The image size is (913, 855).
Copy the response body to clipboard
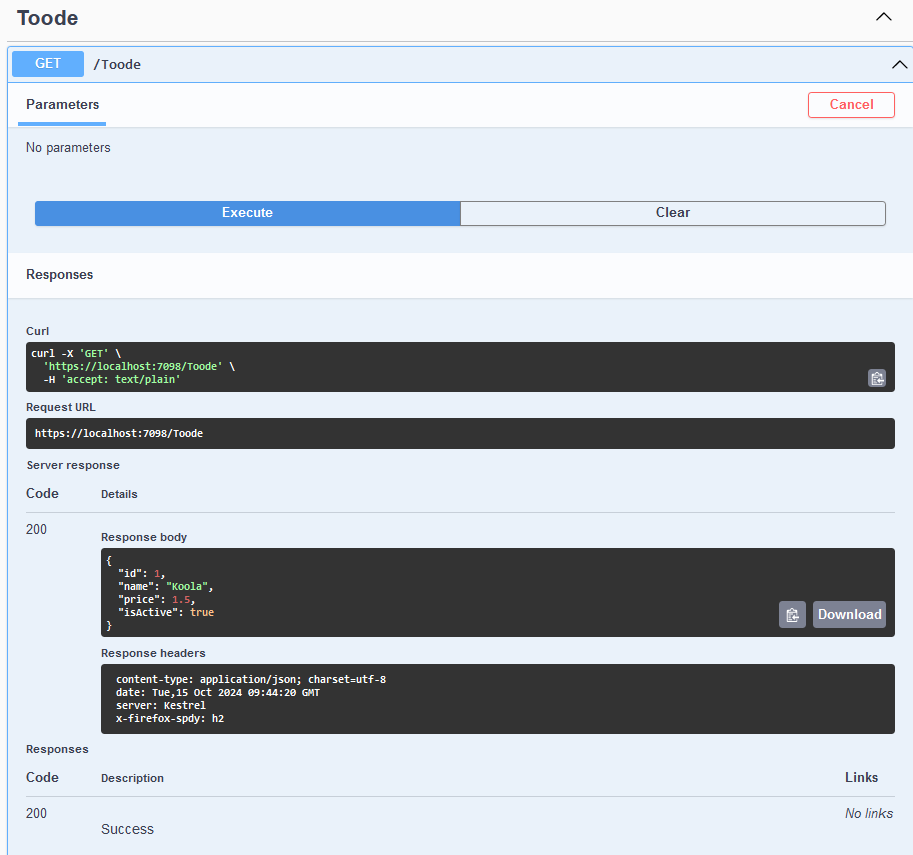point(792,614)
